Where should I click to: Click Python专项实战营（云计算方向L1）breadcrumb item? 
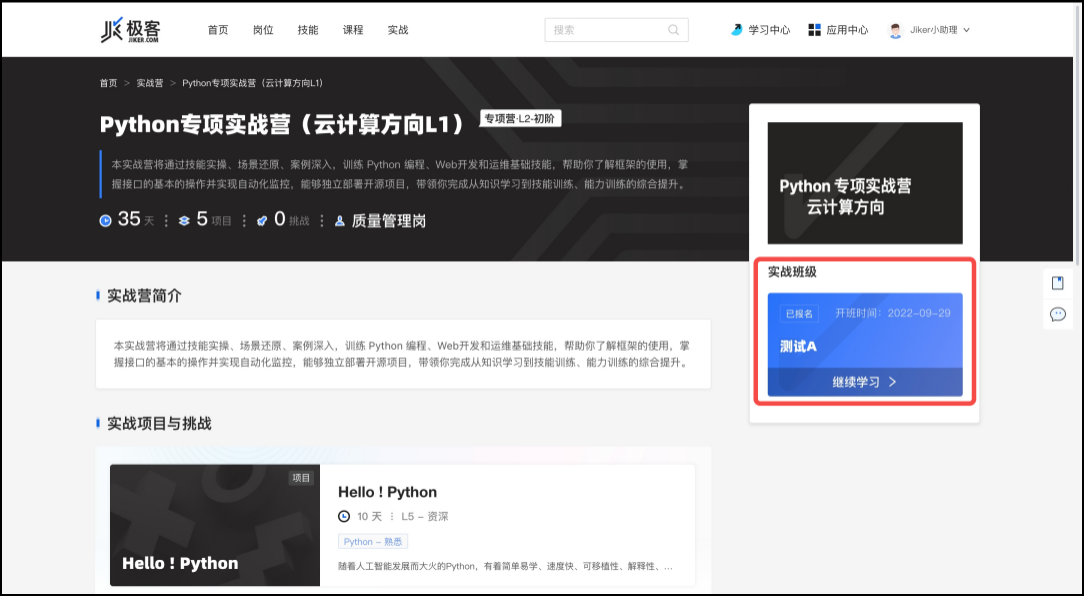tap(252, 83)
